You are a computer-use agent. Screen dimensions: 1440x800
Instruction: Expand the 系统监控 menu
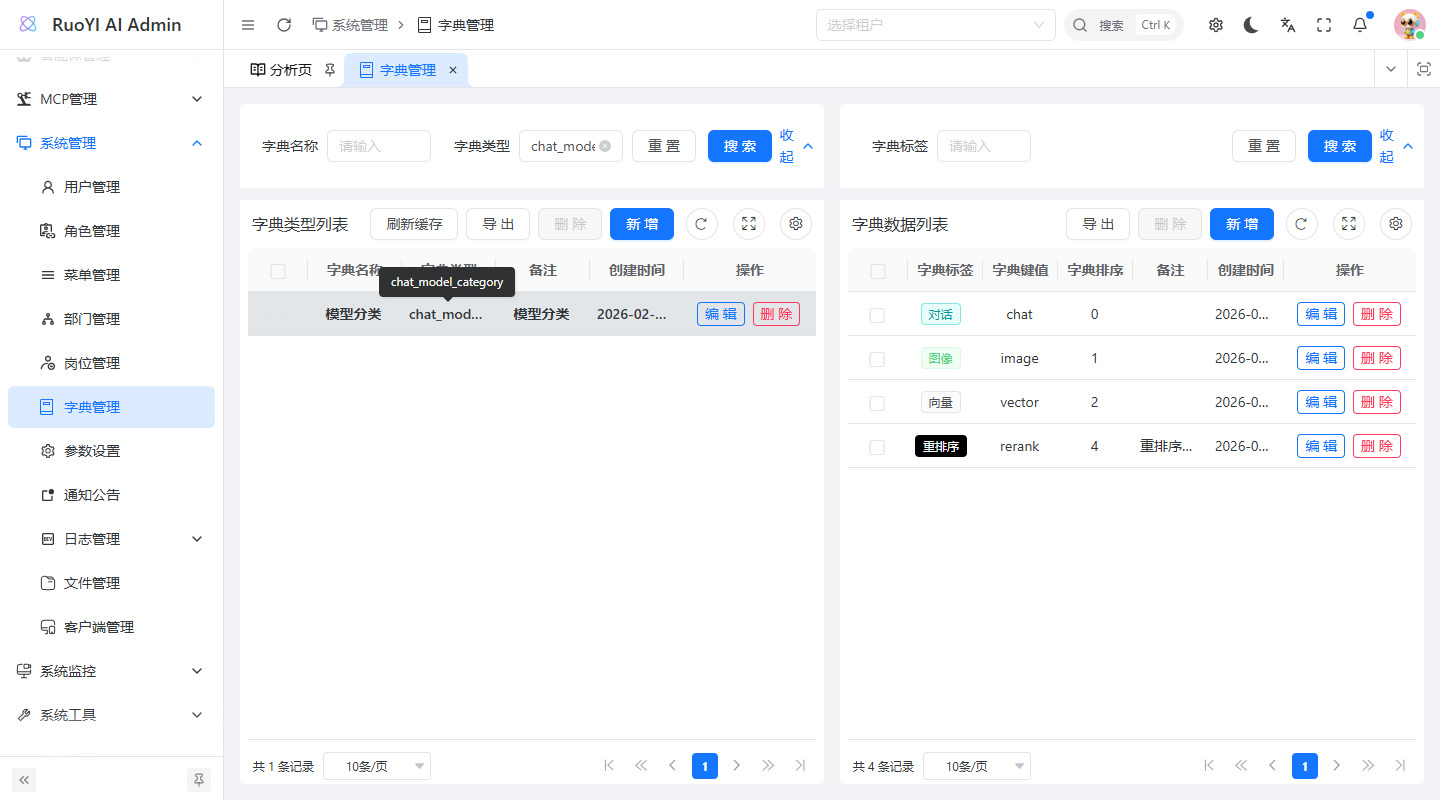point(111,671)
